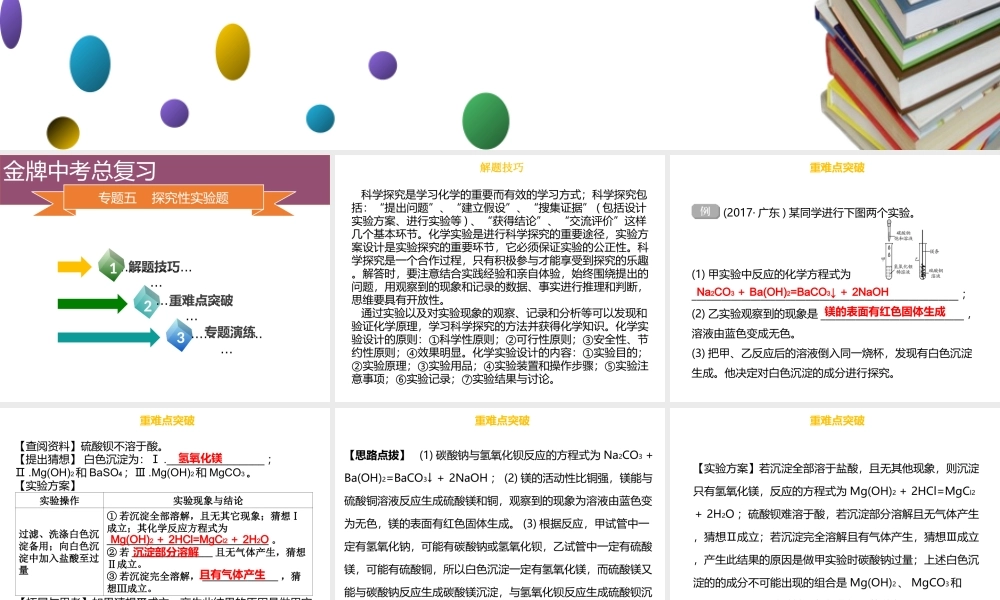Click red equation Na₂CO₃ + Ba(OH)₂=BaCO₃↓ + 2NaOH
This screenshot has width=1000, height=600.
[x=792, y=292]
